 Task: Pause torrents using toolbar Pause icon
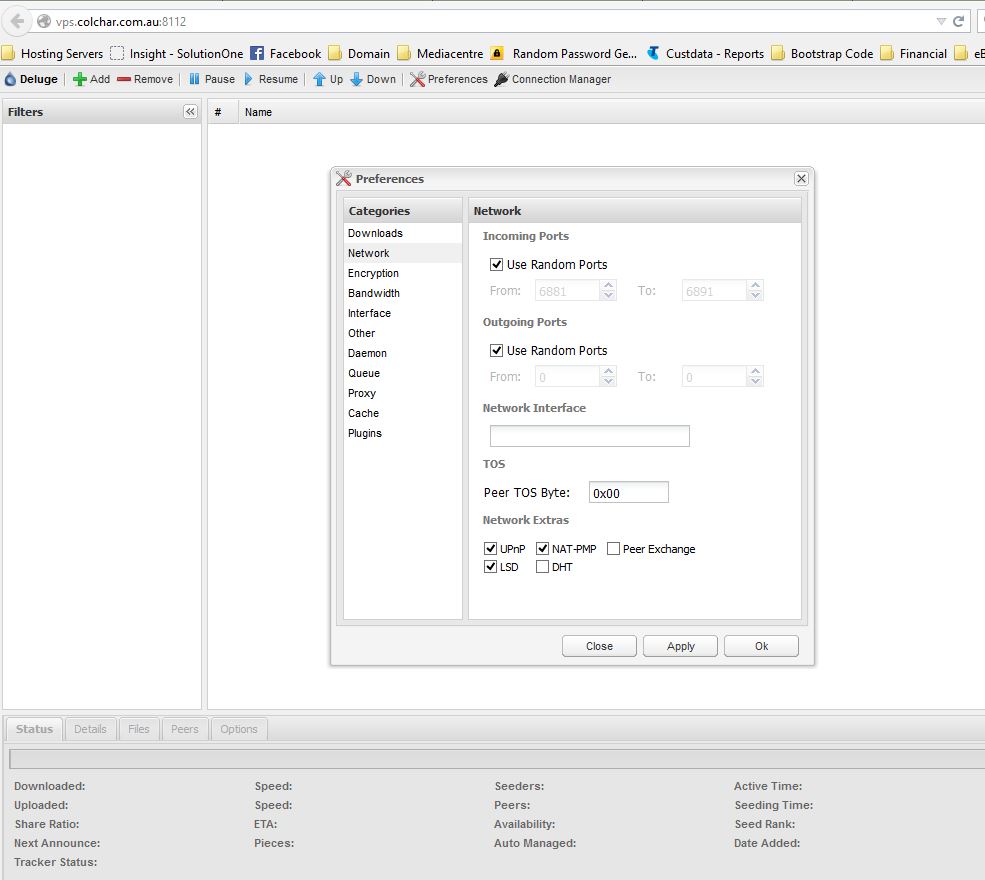[195, 79]
